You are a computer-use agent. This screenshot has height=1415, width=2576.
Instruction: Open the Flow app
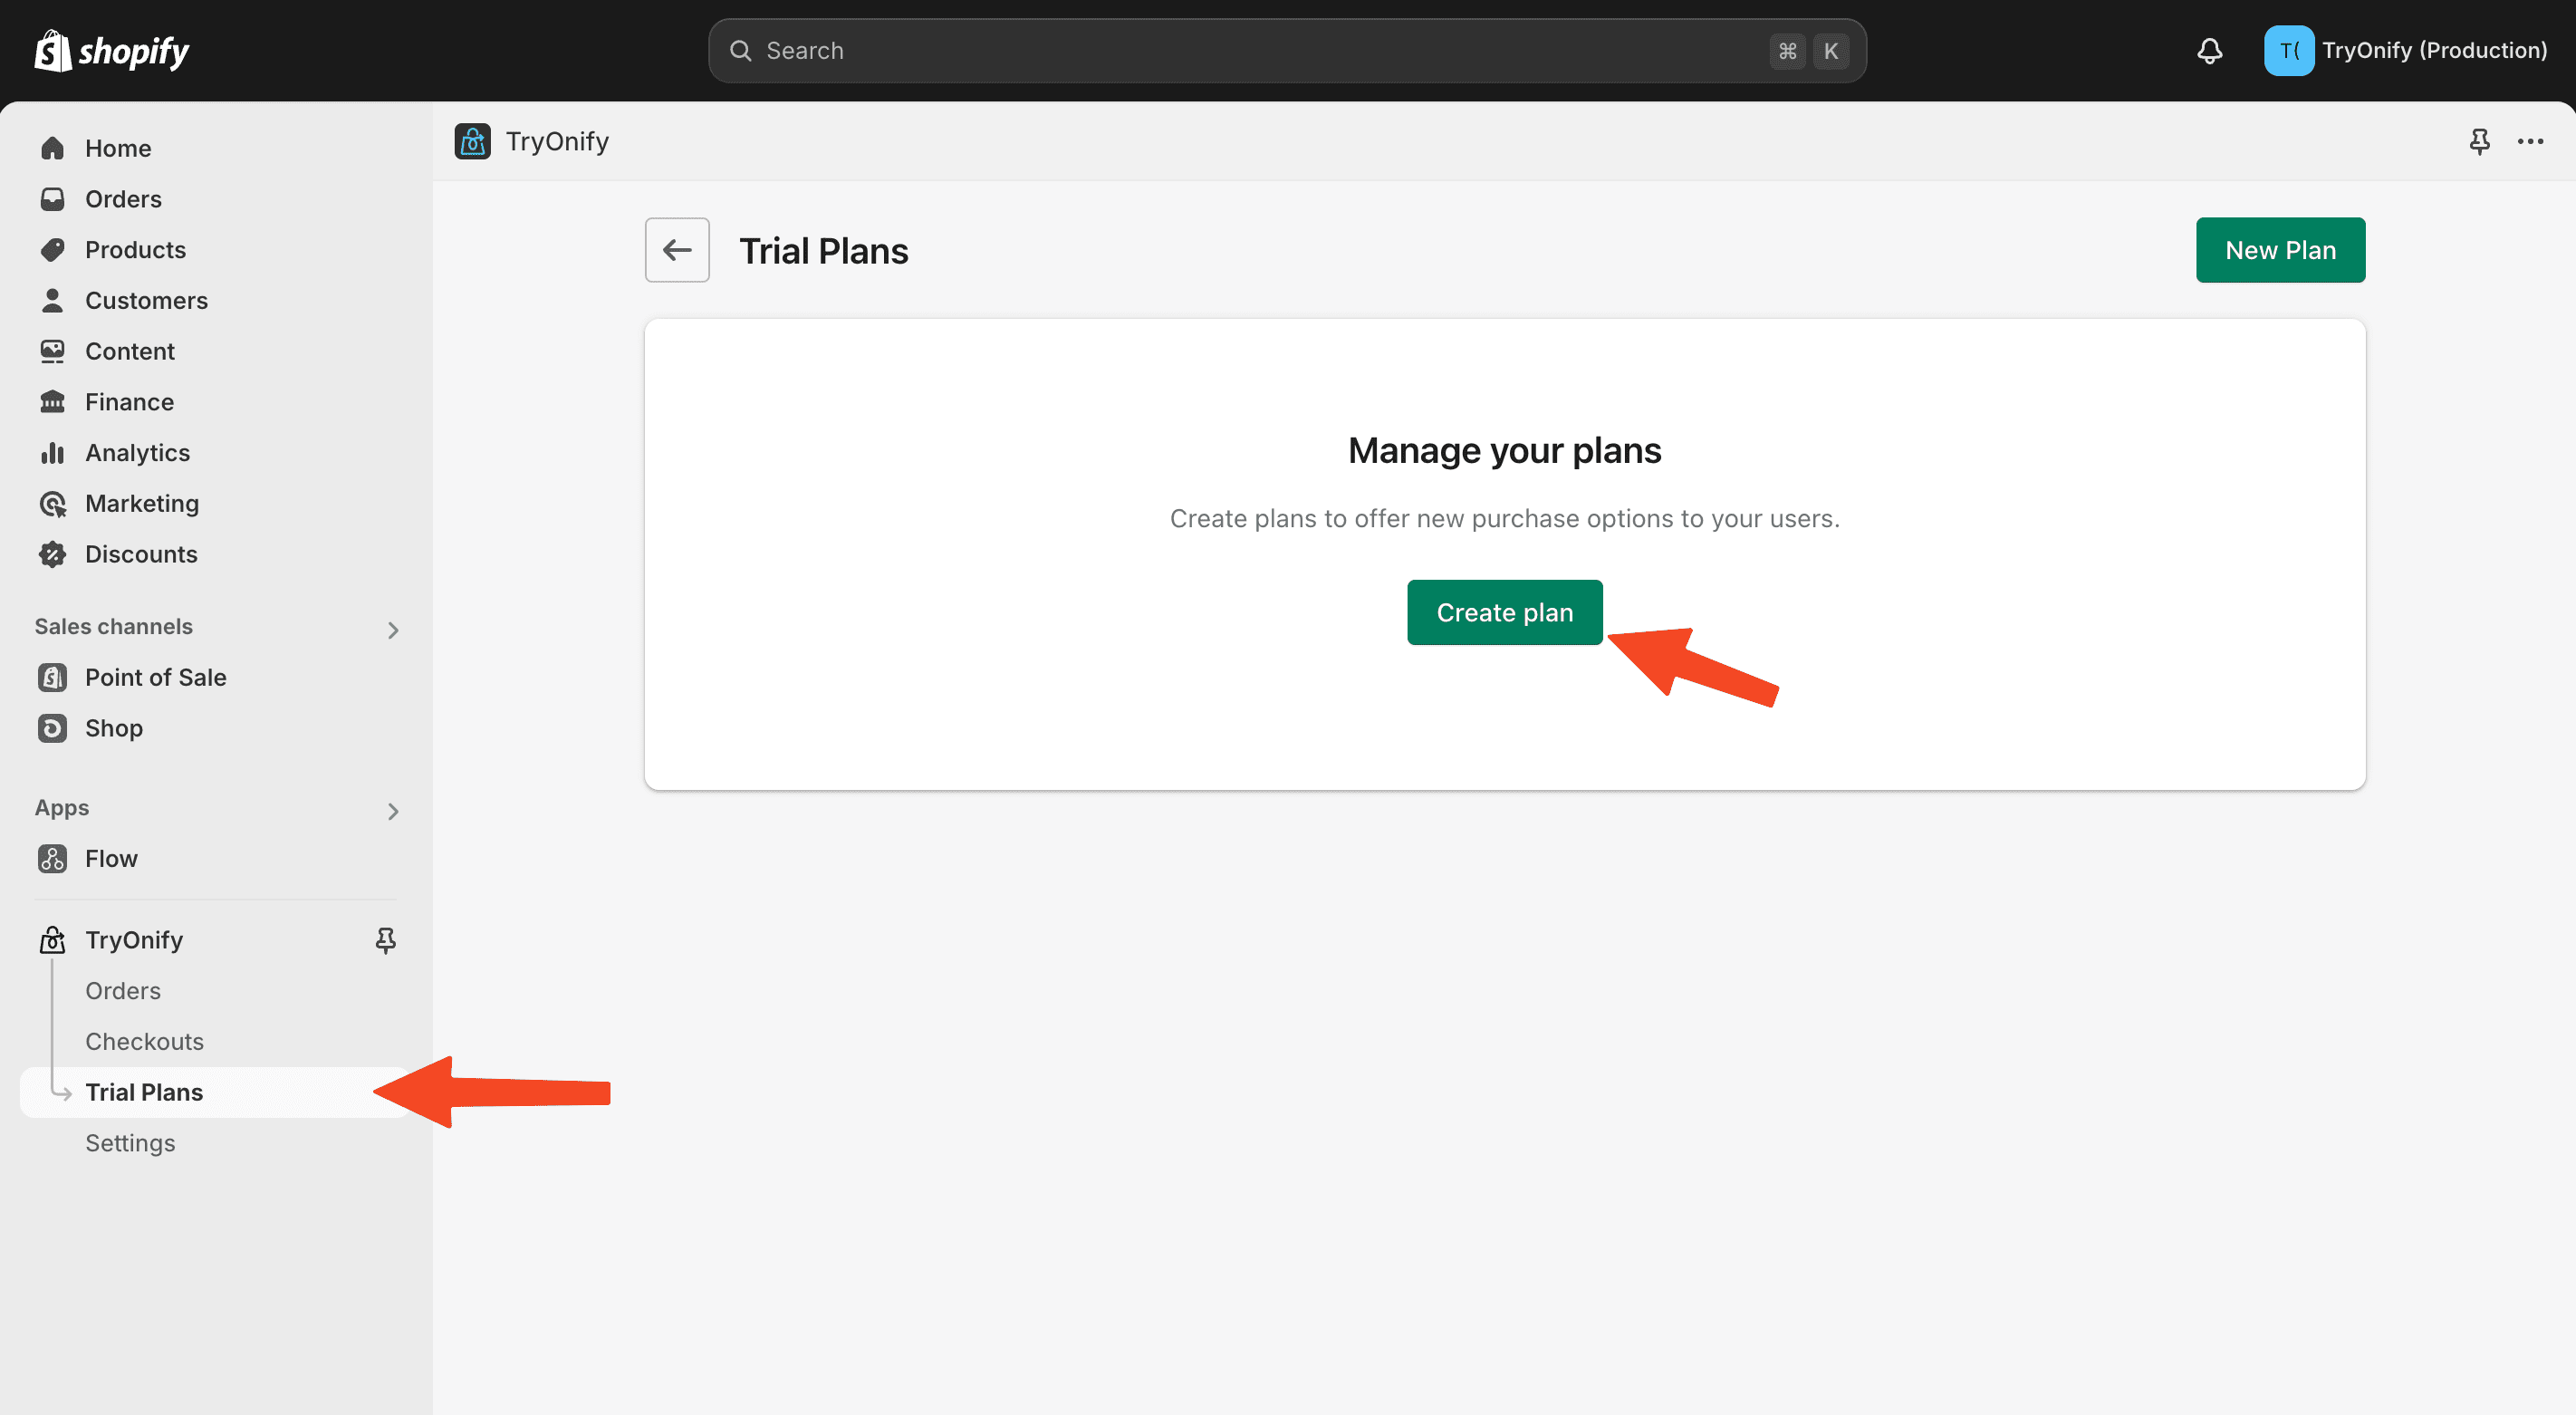pyautogui.click(x=111, y=859)
